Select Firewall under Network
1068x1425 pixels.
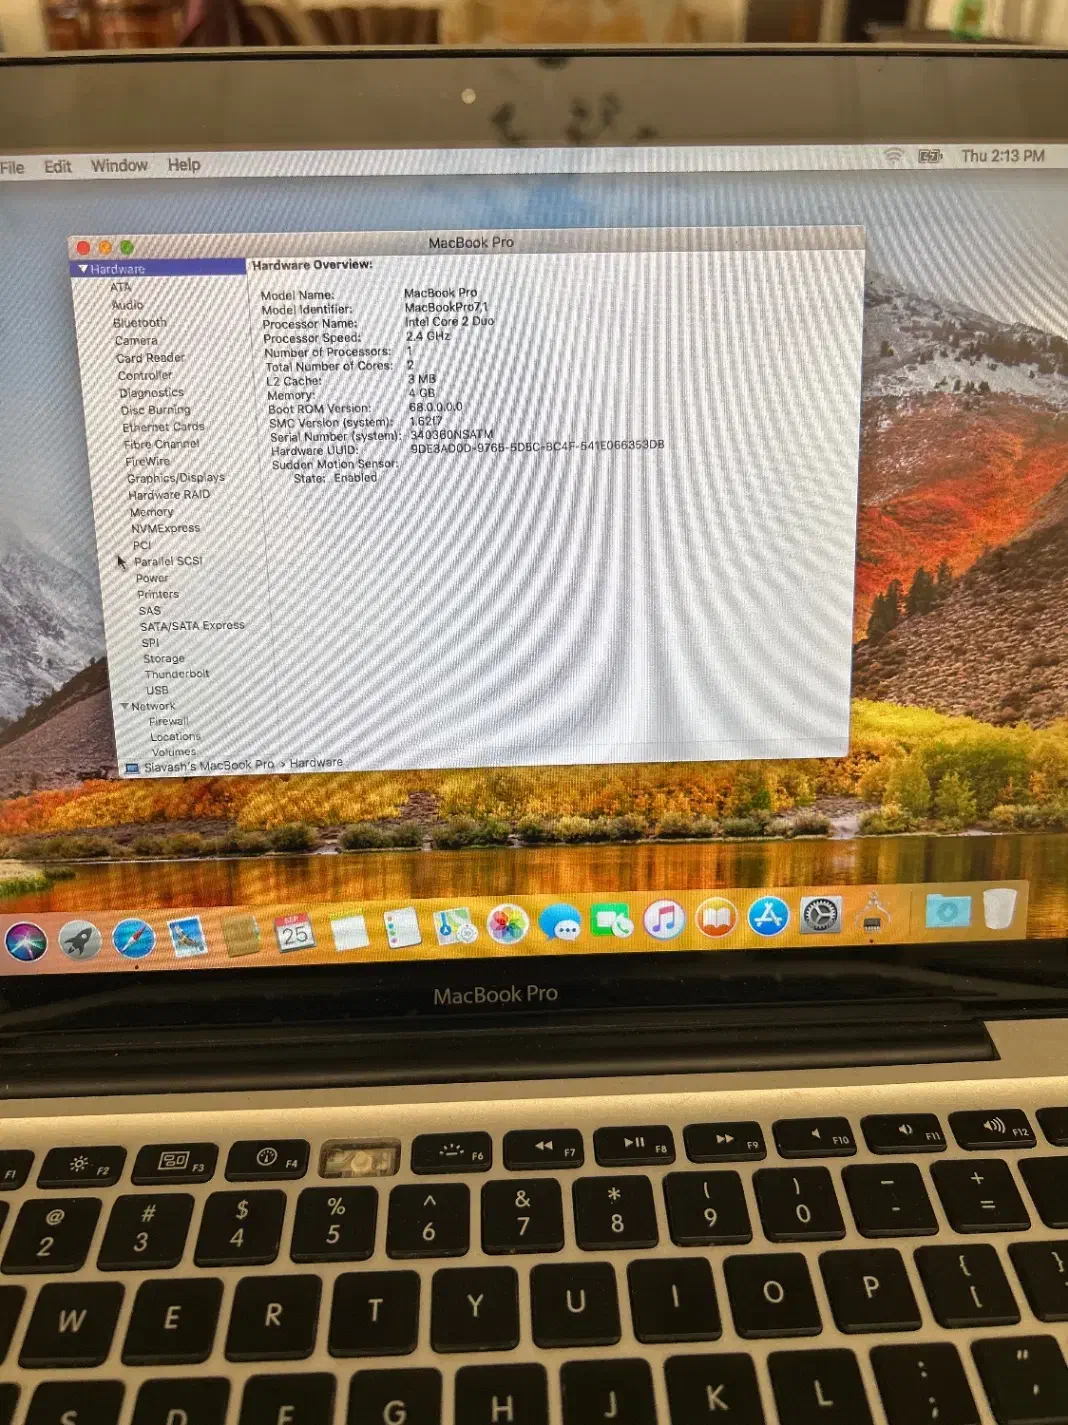(x=169, y=721)
